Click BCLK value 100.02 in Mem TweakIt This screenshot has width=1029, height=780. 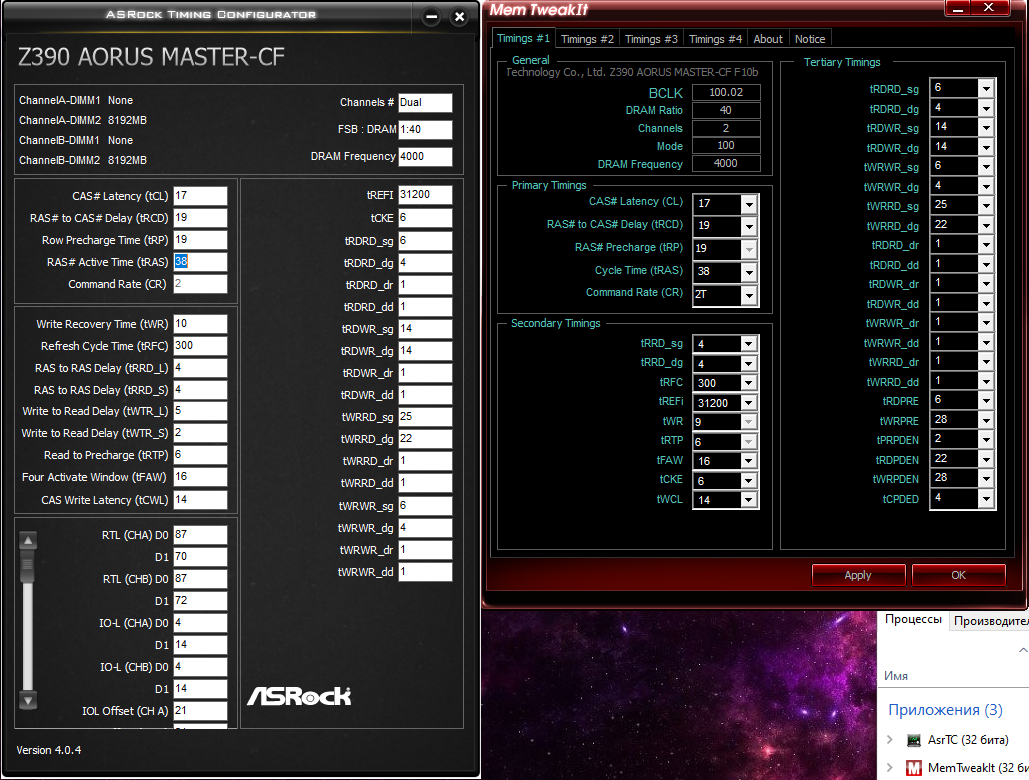click(726, 92)
